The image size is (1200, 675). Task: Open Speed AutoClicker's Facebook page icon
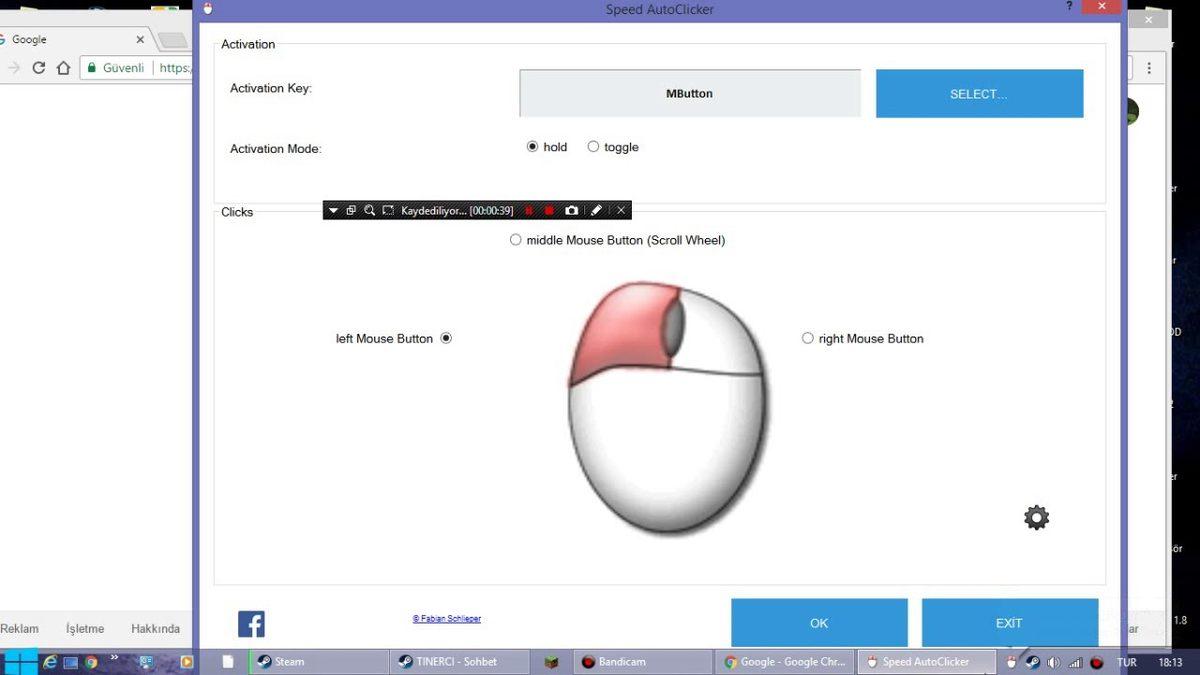(x=251, y=623)
